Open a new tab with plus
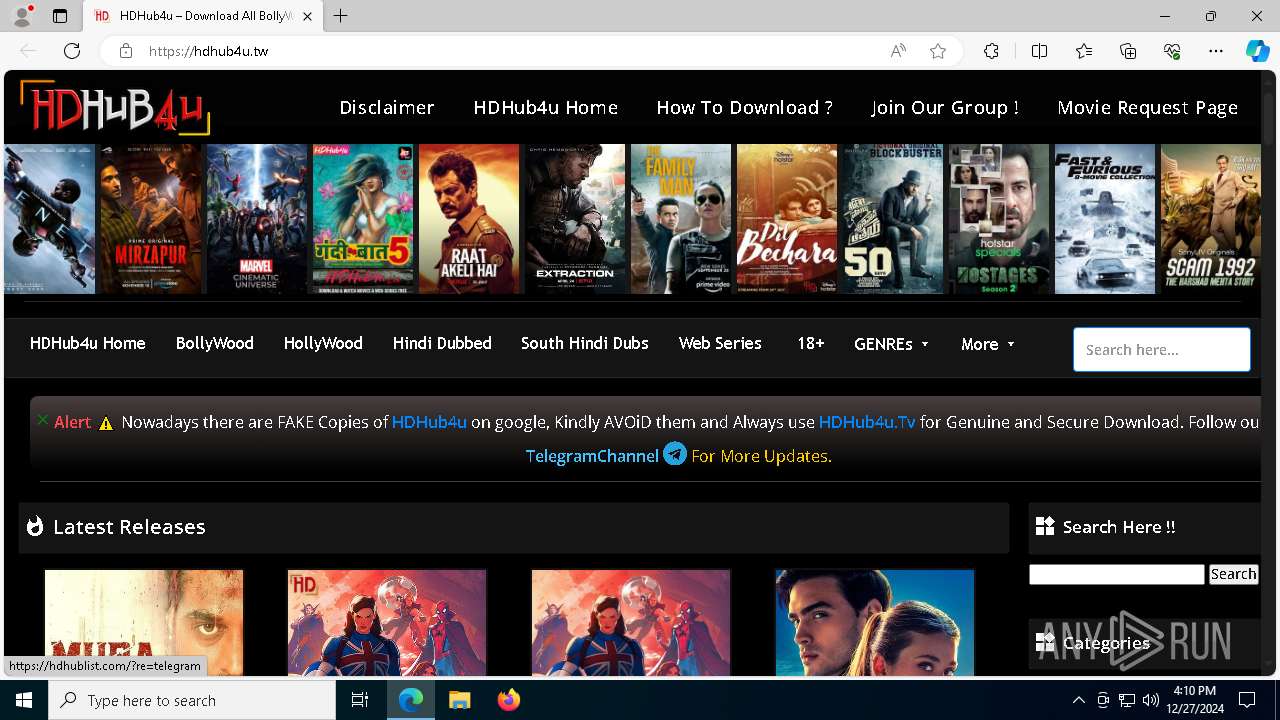The height and width of the screenshot is (720, 1280). tap(341, 16)
